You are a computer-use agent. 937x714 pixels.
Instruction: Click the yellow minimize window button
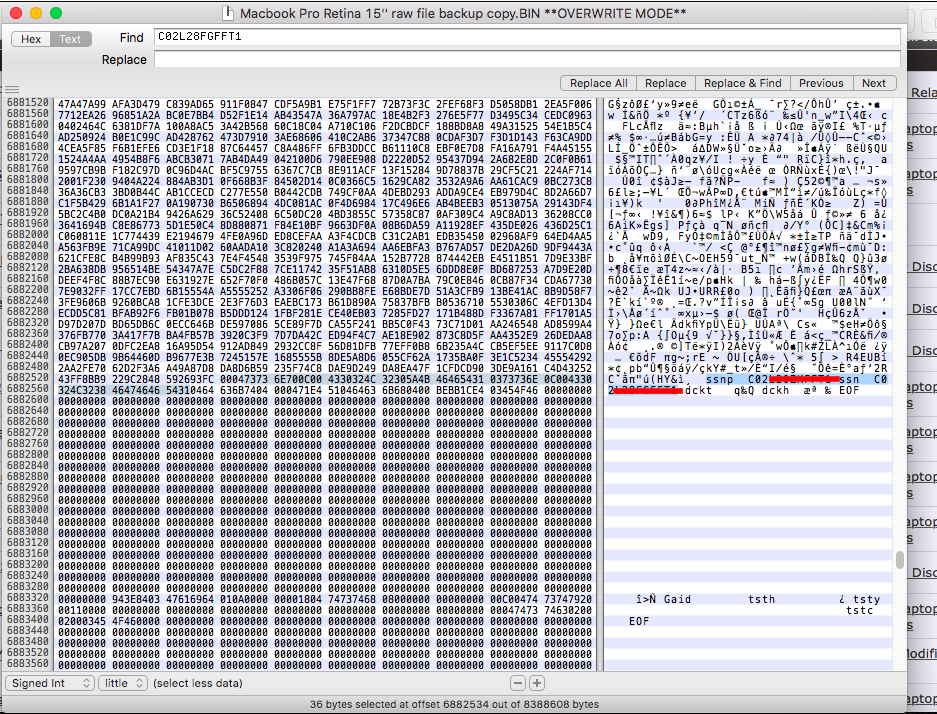coord(36,13)
